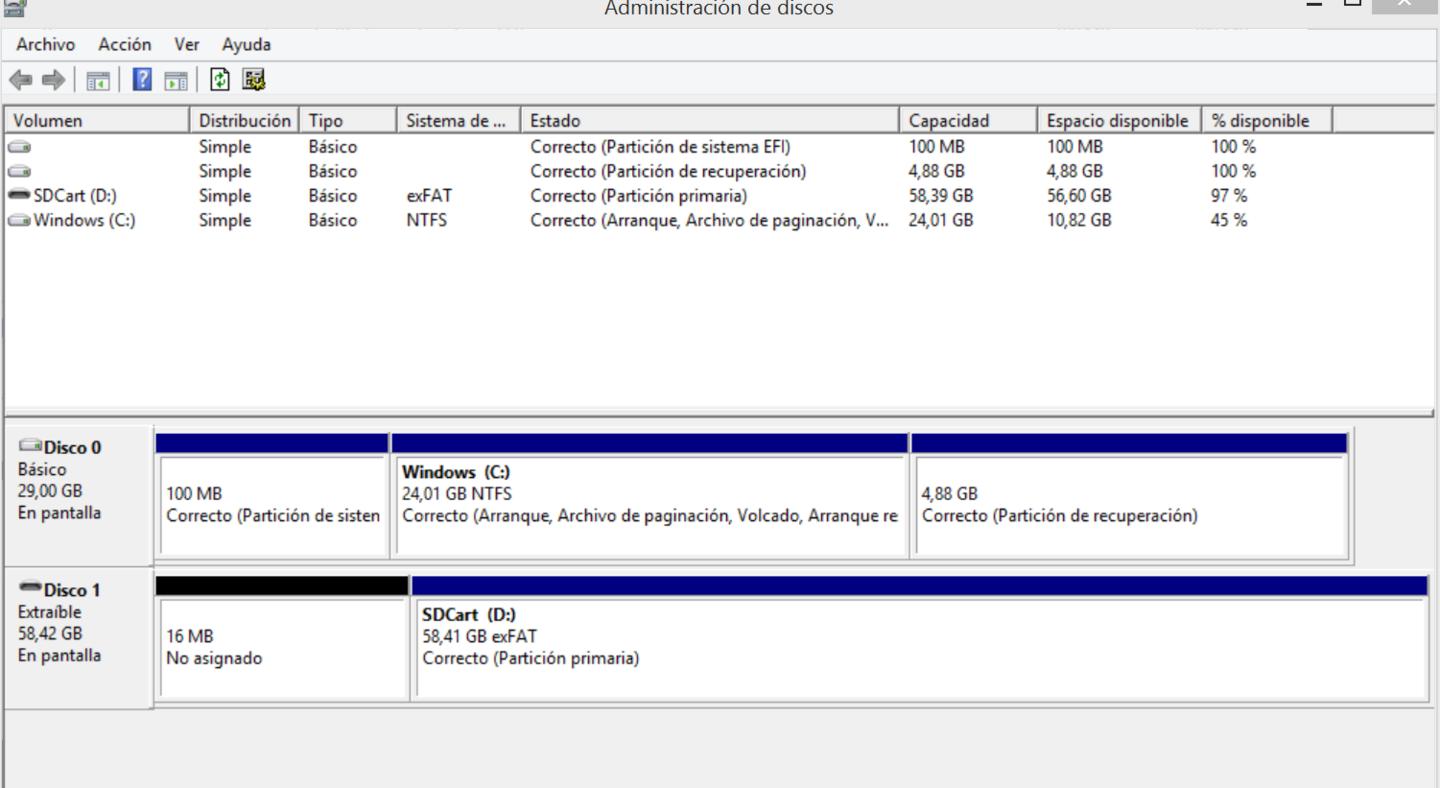Select the 4,88 GB recovery partition block
This screenshot has height=788, width=1440.
[1129, 505]
